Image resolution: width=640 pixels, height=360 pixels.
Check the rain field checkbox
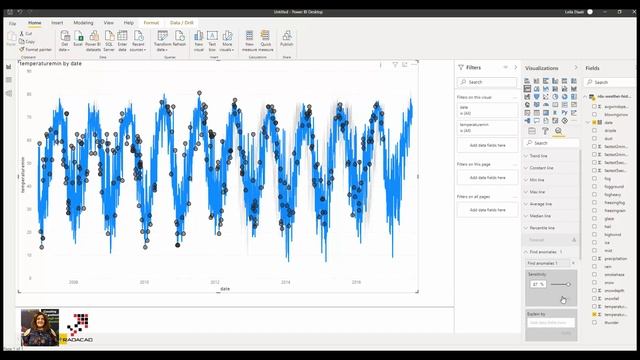click(594, 267)
